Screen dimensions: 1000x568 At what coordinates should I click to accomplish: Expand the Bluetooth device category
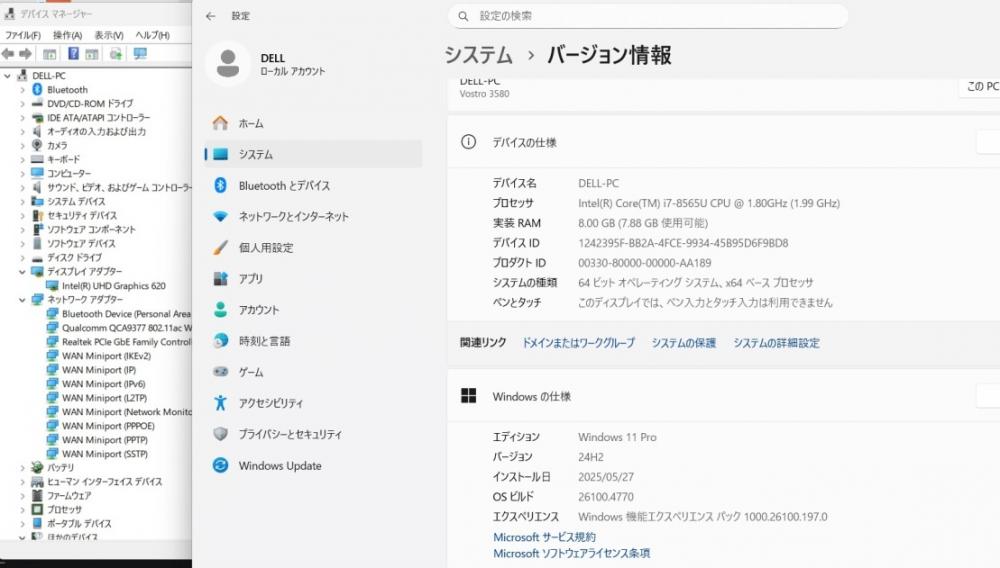pyautogui.click(x=22, y=90)
